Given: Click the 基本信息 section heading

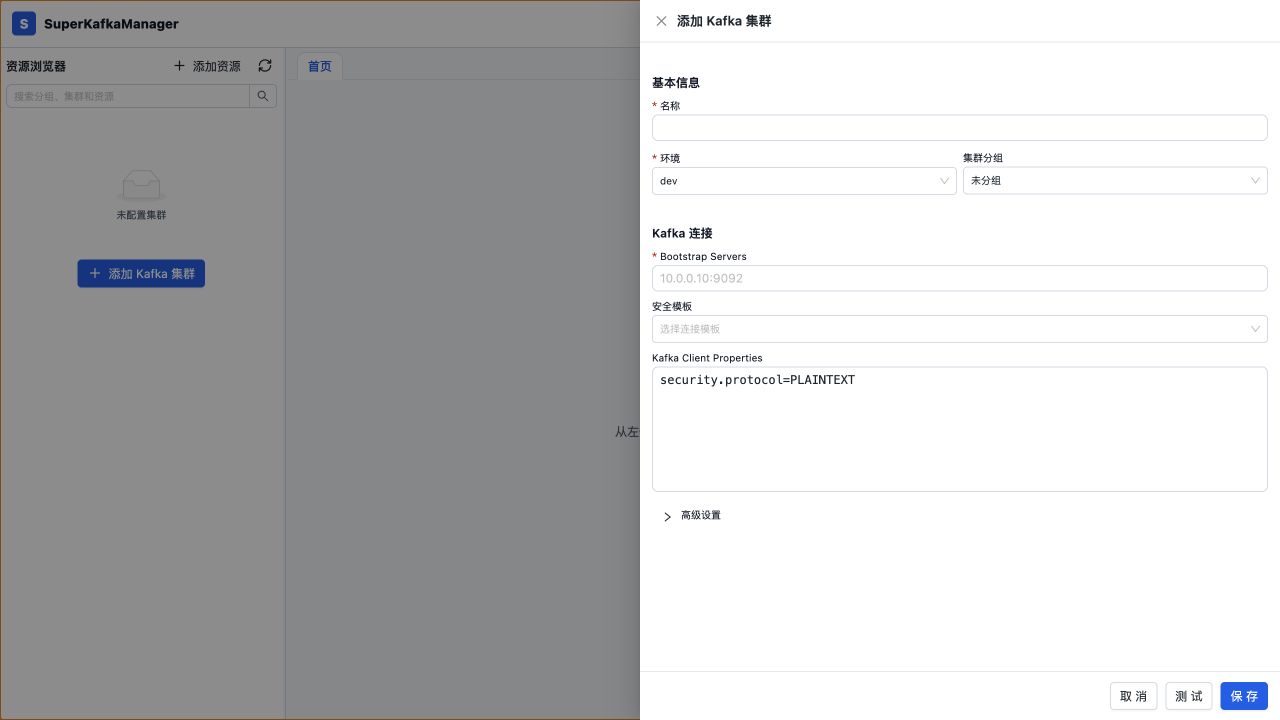Looking at the screenshot, I should pos(676,83).
